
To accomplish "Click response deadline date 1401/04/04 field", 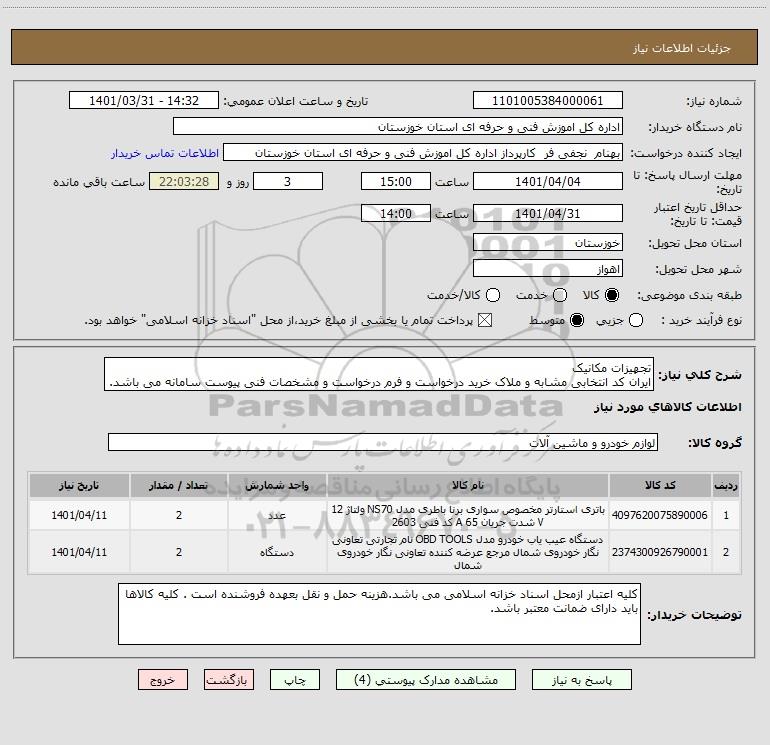I will coord(548,181).
